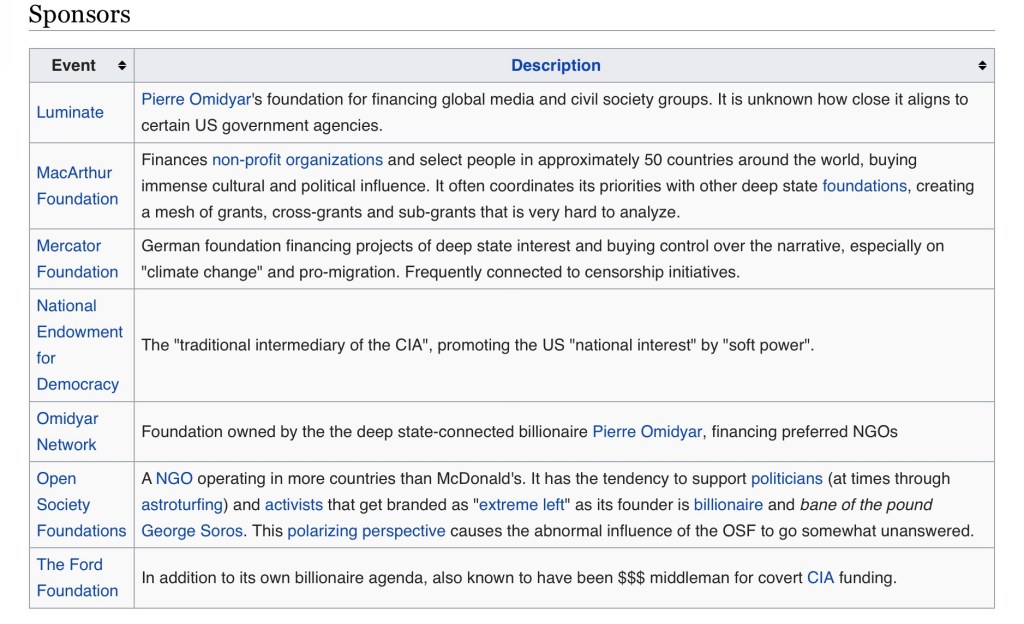Click the foundations link in MacArthur description
Screen dimensions: 1024x624
click(x=864, y=186)
